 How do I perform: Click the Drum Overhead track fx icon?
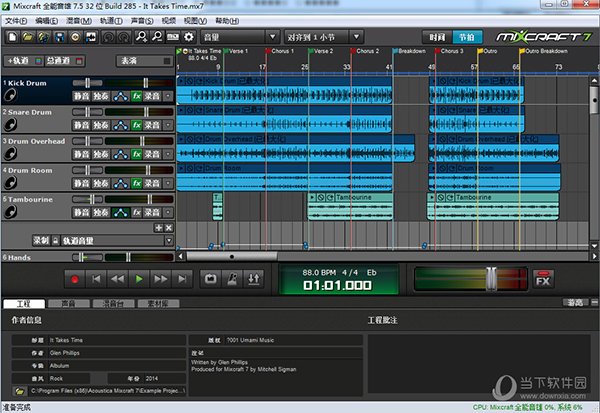pos(137,154)
